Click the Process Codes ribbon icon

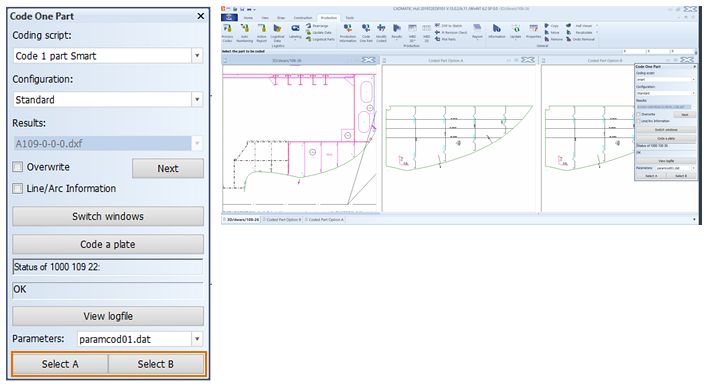tap(227, 33)
